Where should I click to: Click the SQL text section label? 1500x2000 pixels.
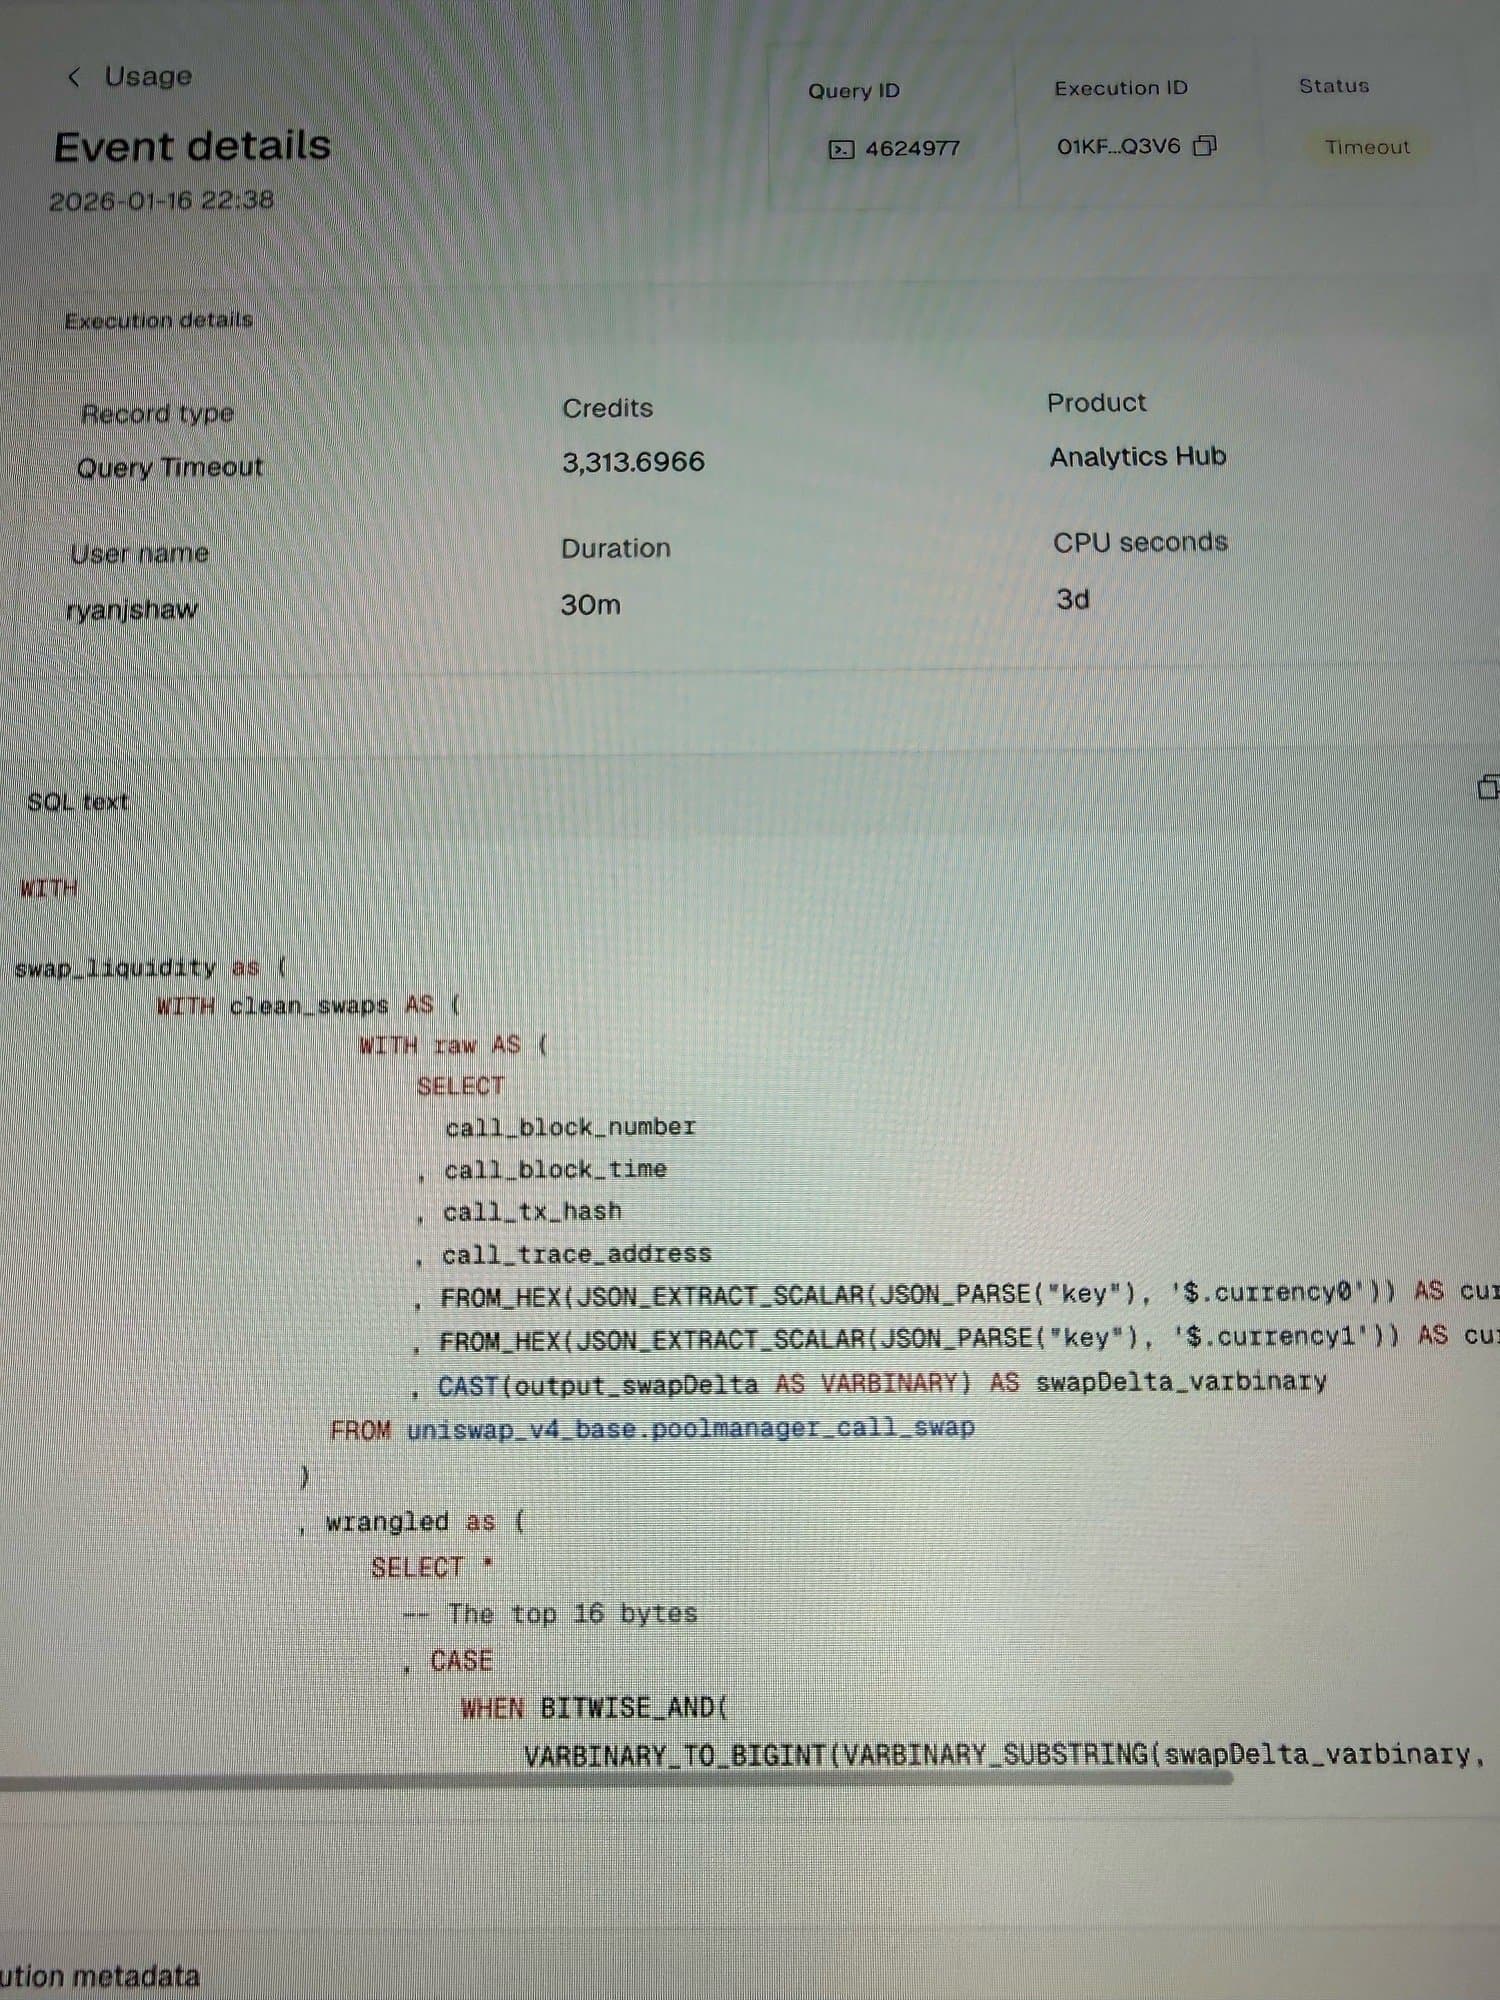pos(78,802)
